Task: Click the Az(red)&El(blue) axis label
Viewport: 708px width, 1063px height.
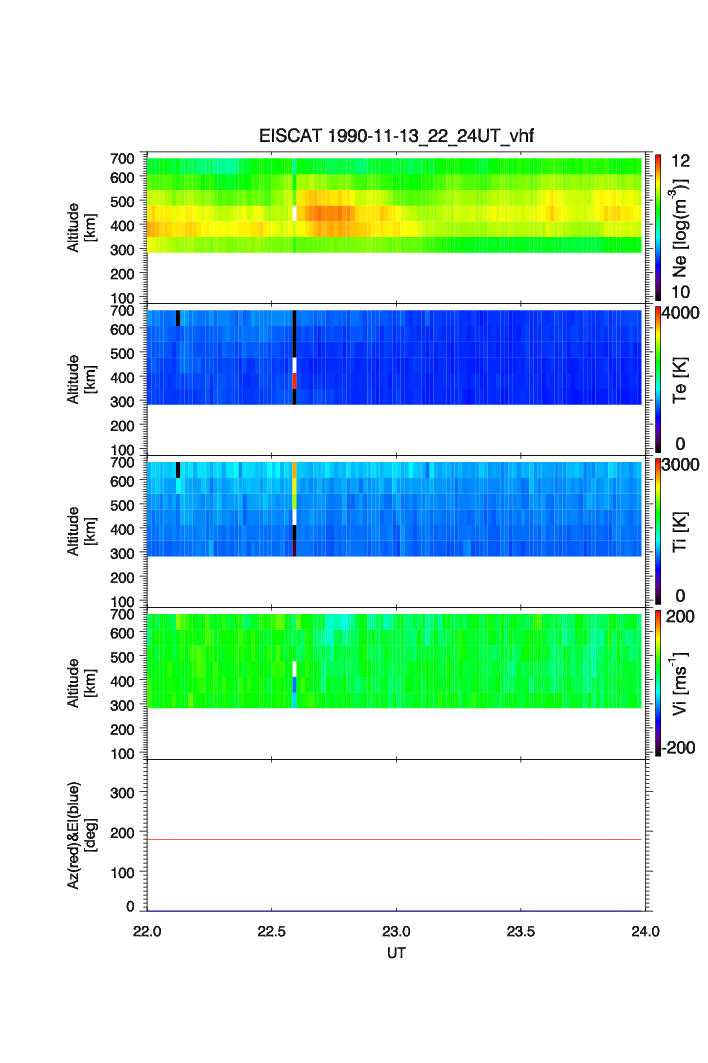Action: [x=81, y=835]
